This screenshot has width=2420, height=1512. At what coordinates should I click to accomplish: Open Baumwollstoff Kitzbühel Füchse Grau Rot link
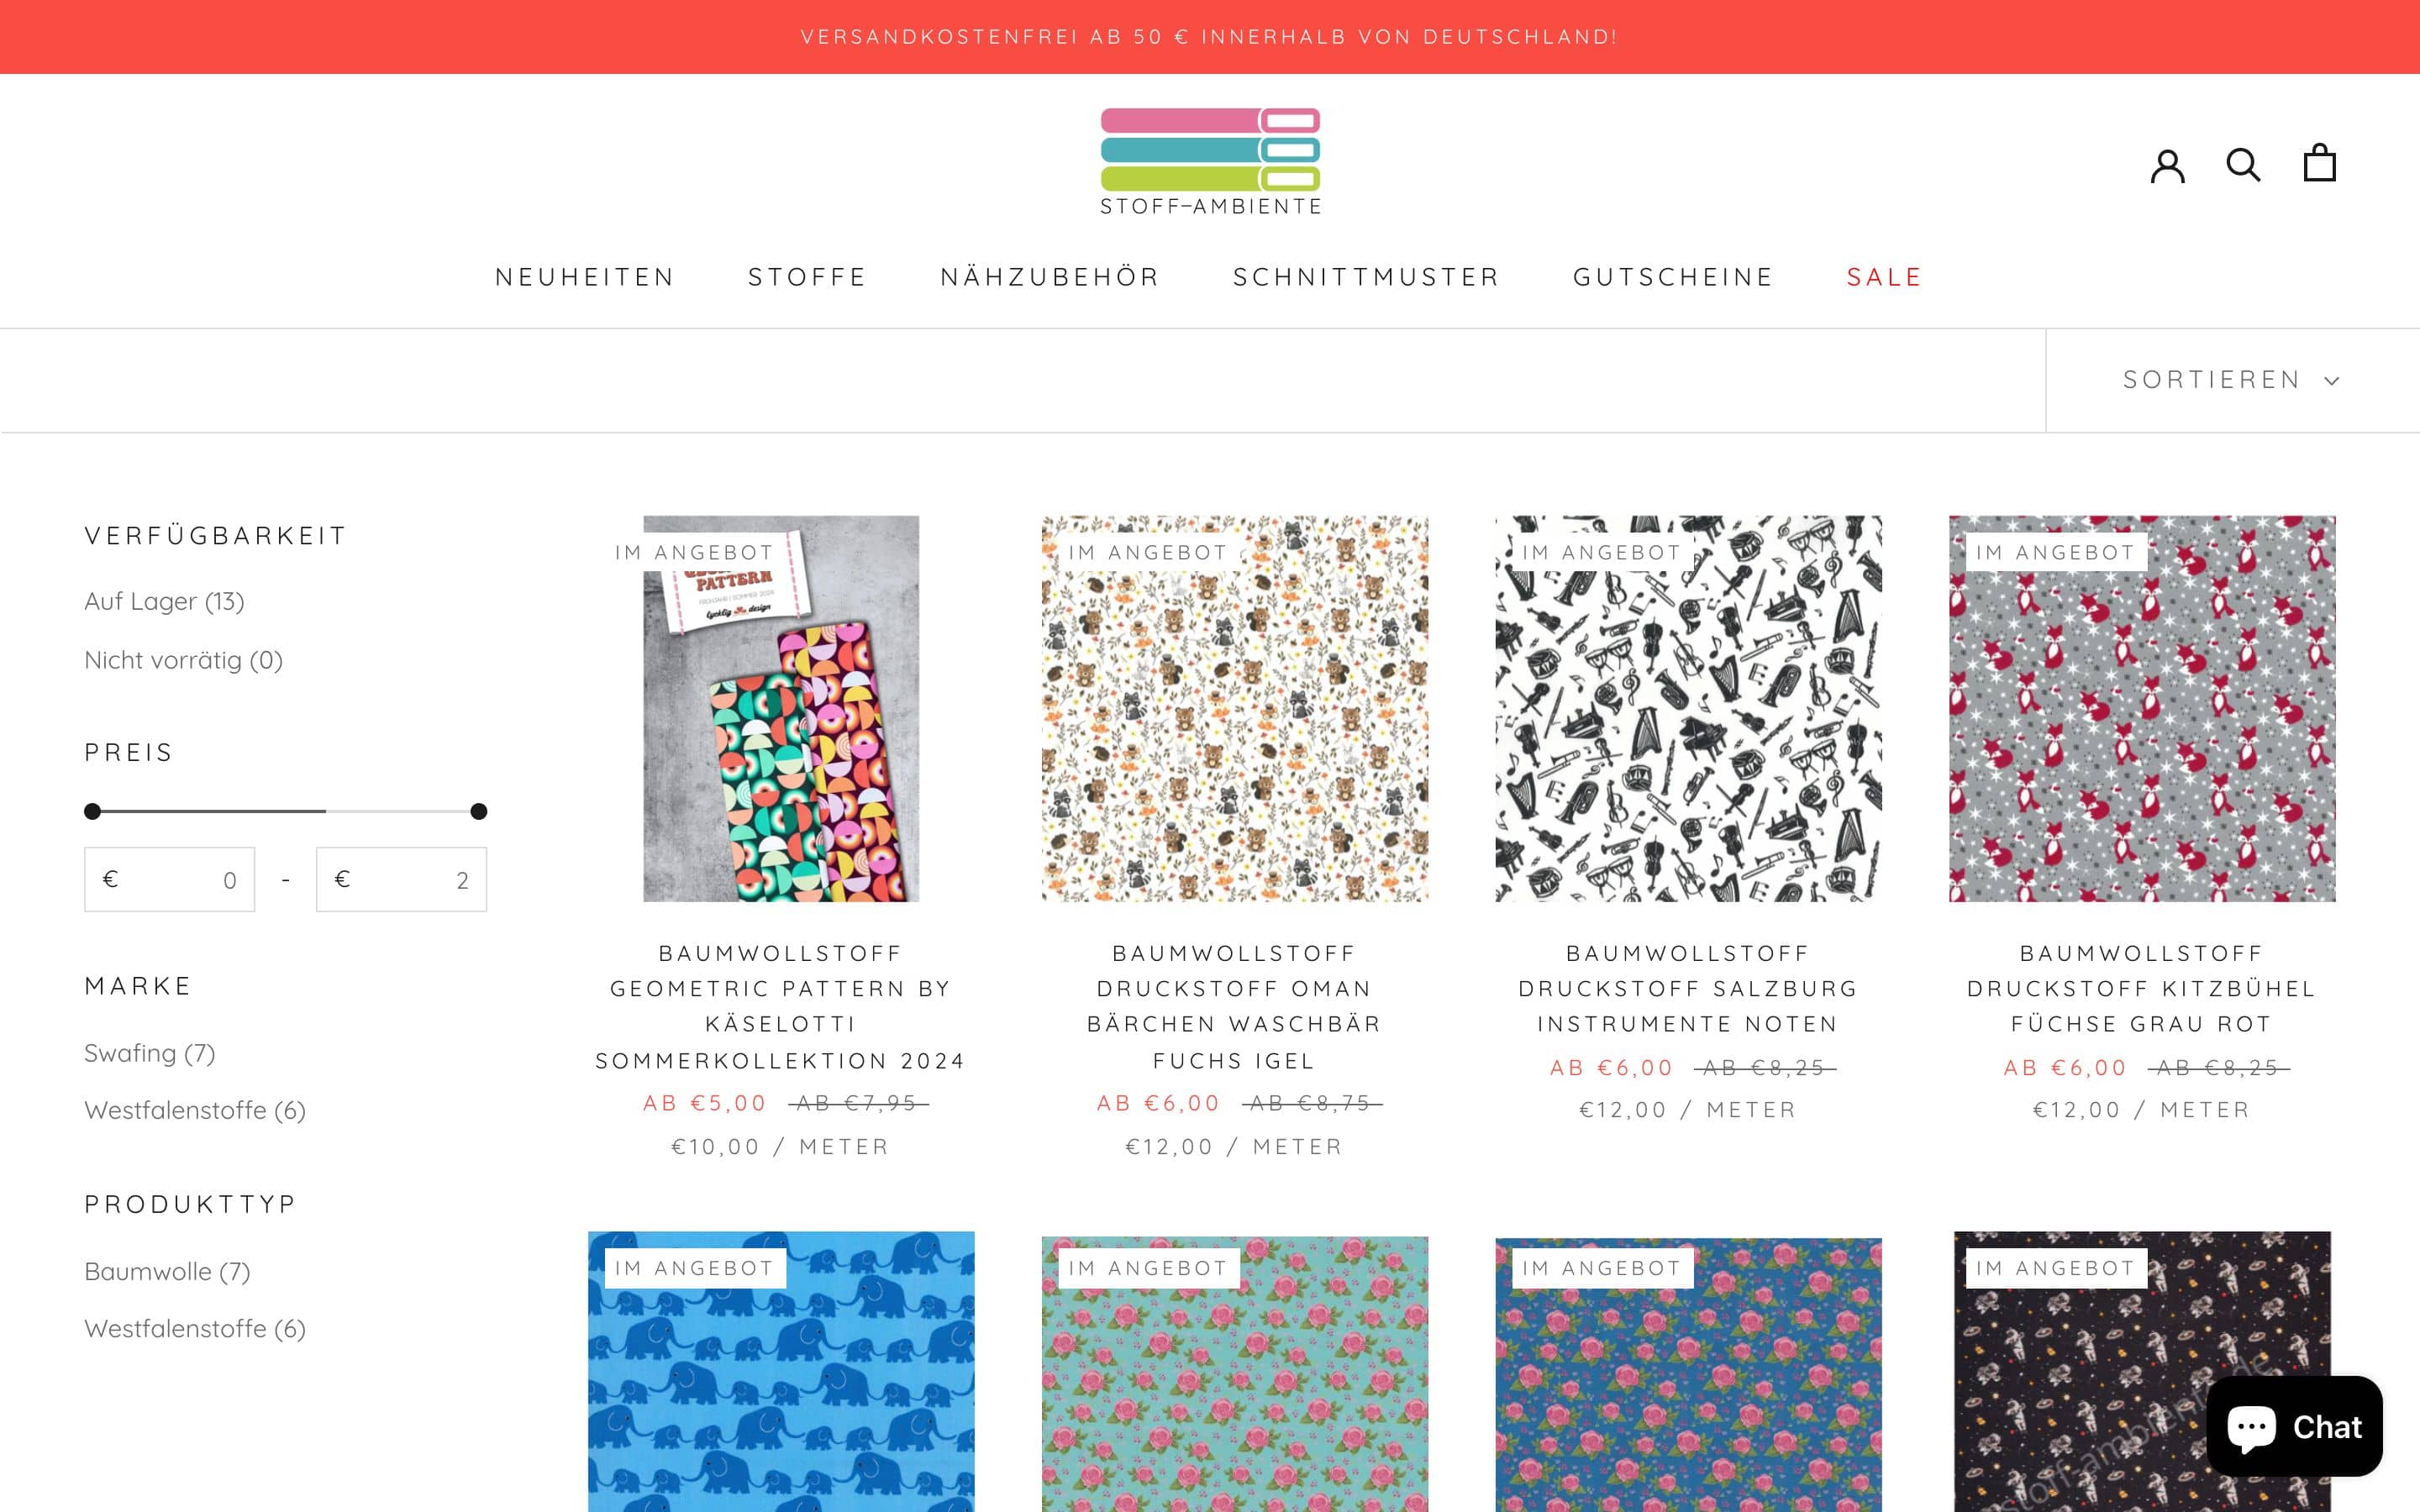point(2141,988)
